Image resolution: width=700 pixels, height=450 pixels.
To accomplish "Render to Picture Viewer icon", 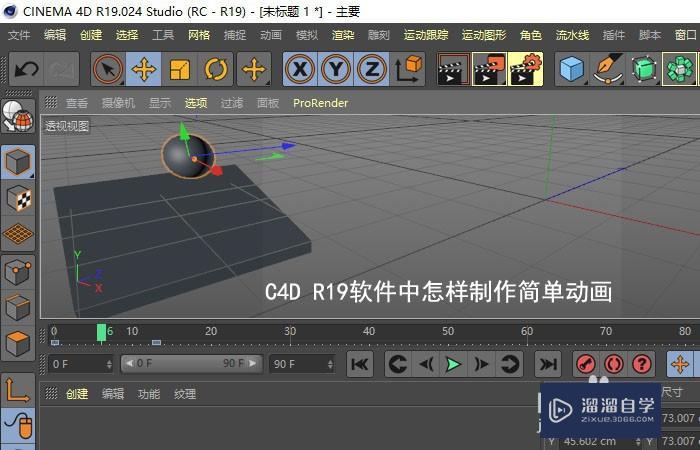I will coord(489,69).
